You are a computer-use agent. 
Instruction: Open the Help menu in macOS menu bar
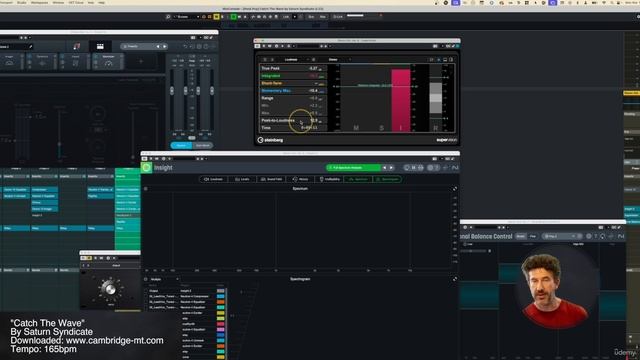click(x=101, y=2)
